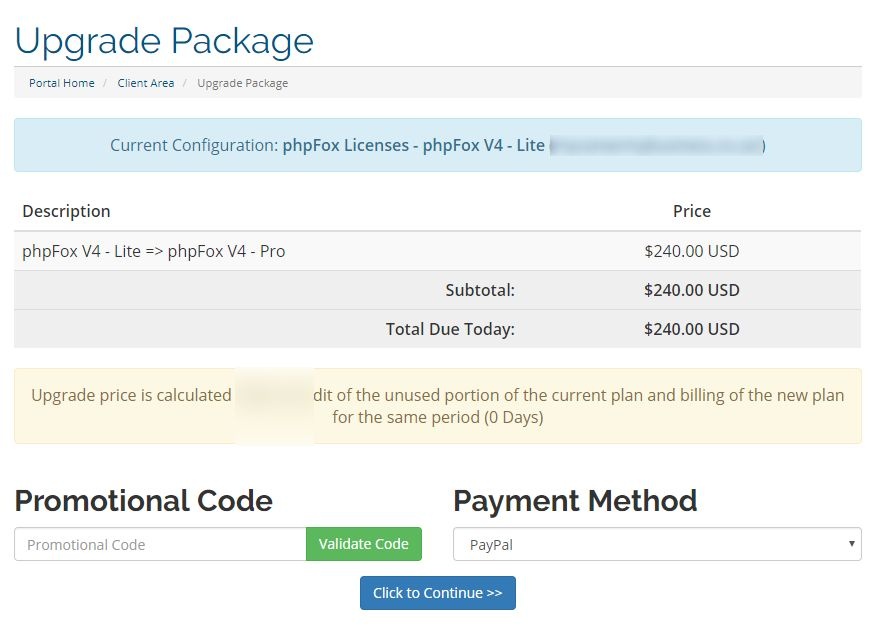Click the Upgrade Package page heading

(x=164, y=41)
